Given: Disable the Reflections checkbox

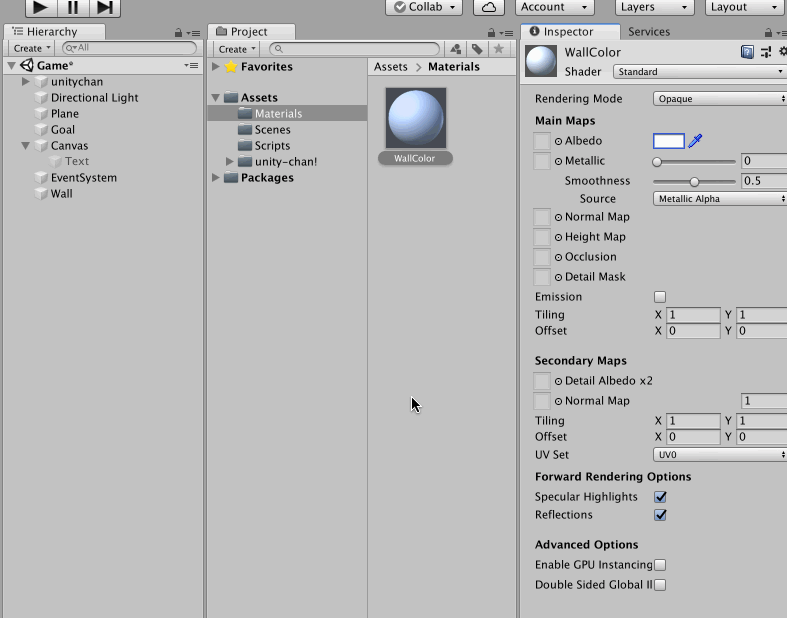Looking at the screenshot, I should point(660,515).
